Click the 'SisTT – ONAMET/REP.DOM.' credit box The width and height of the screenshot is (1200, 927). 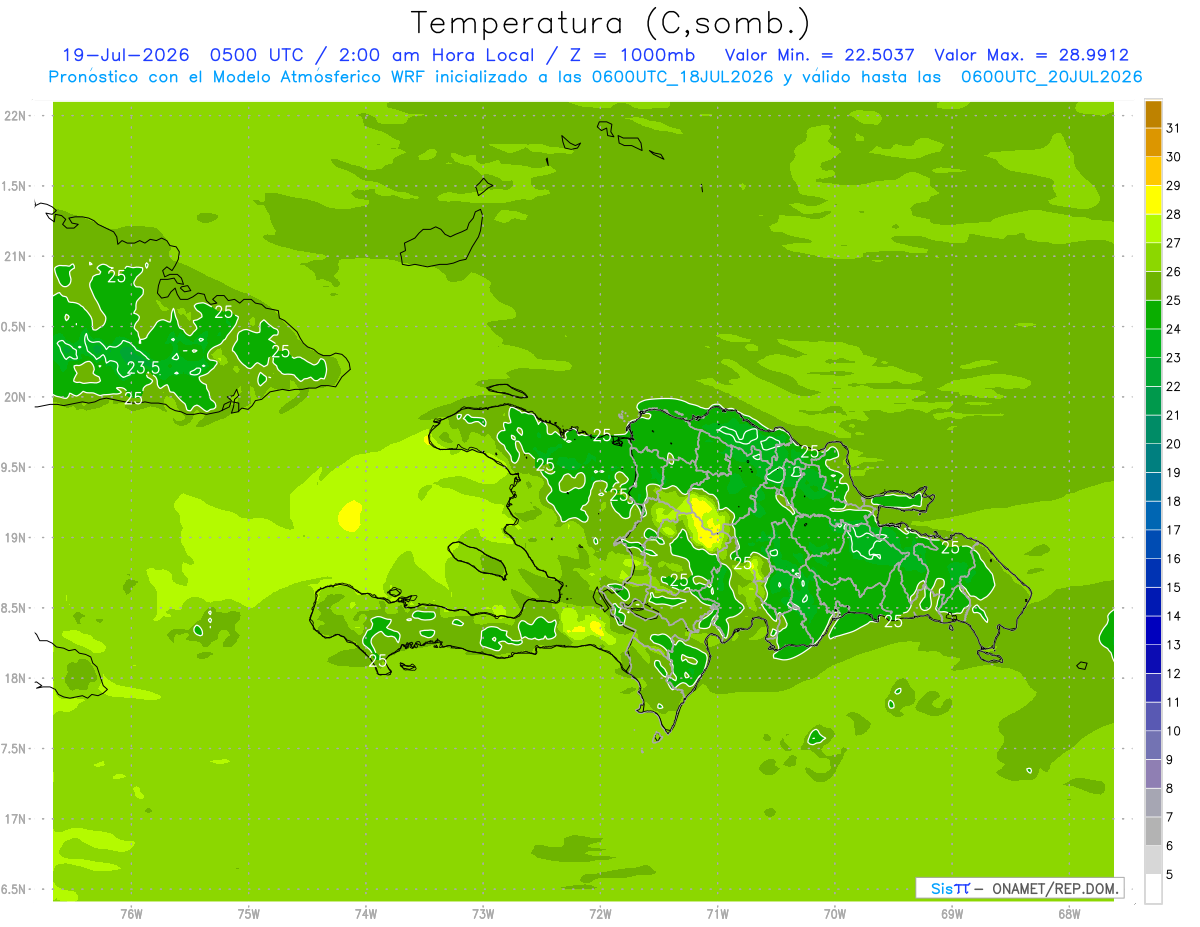[1019, 888]
